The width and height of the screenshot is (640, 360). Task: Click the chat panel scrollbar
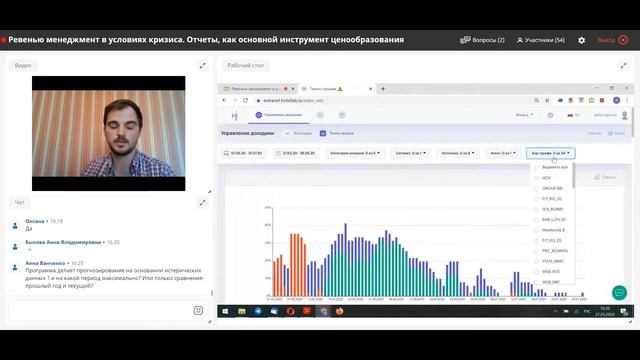[211, 292]
